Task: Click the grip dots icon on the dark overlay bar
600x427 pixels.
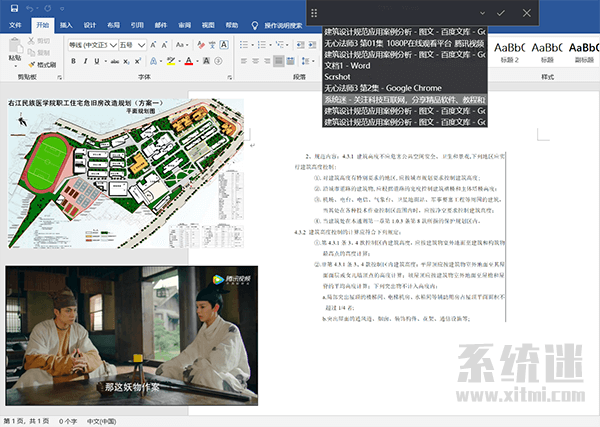Action: (x=314, y=13)
